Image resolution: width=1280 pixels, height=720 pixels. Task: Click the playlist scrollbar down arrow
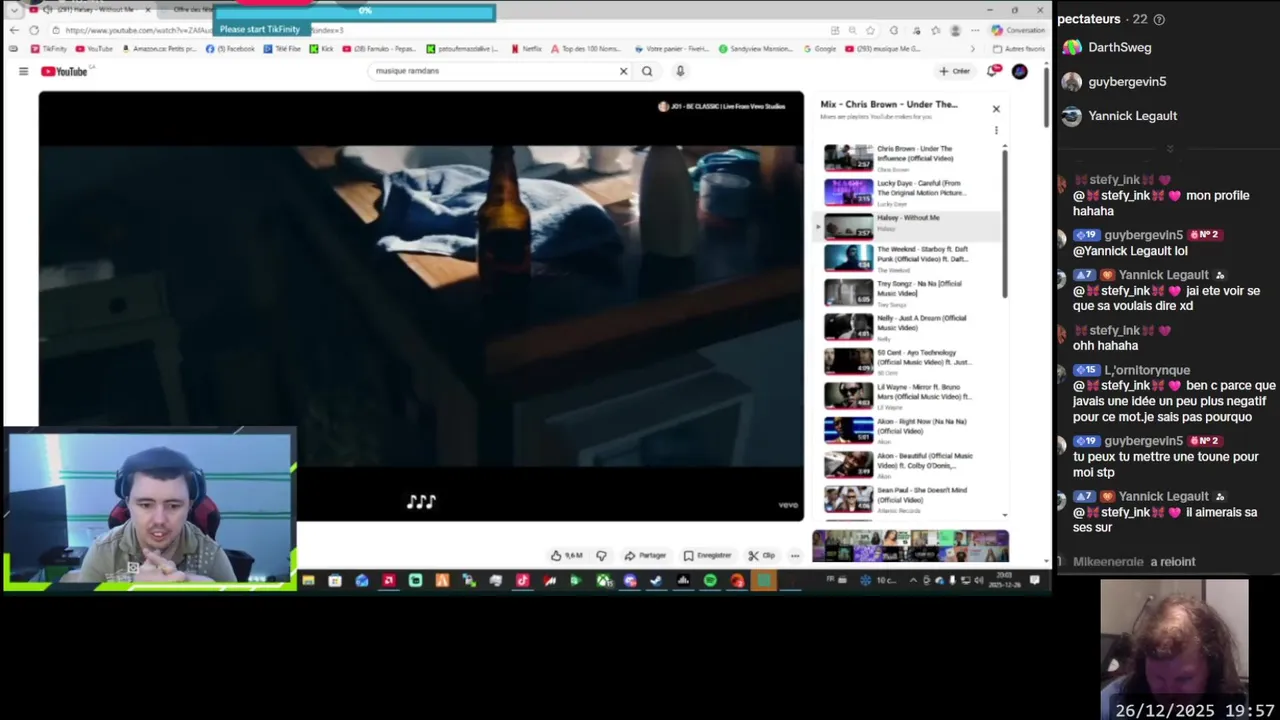1005,515
